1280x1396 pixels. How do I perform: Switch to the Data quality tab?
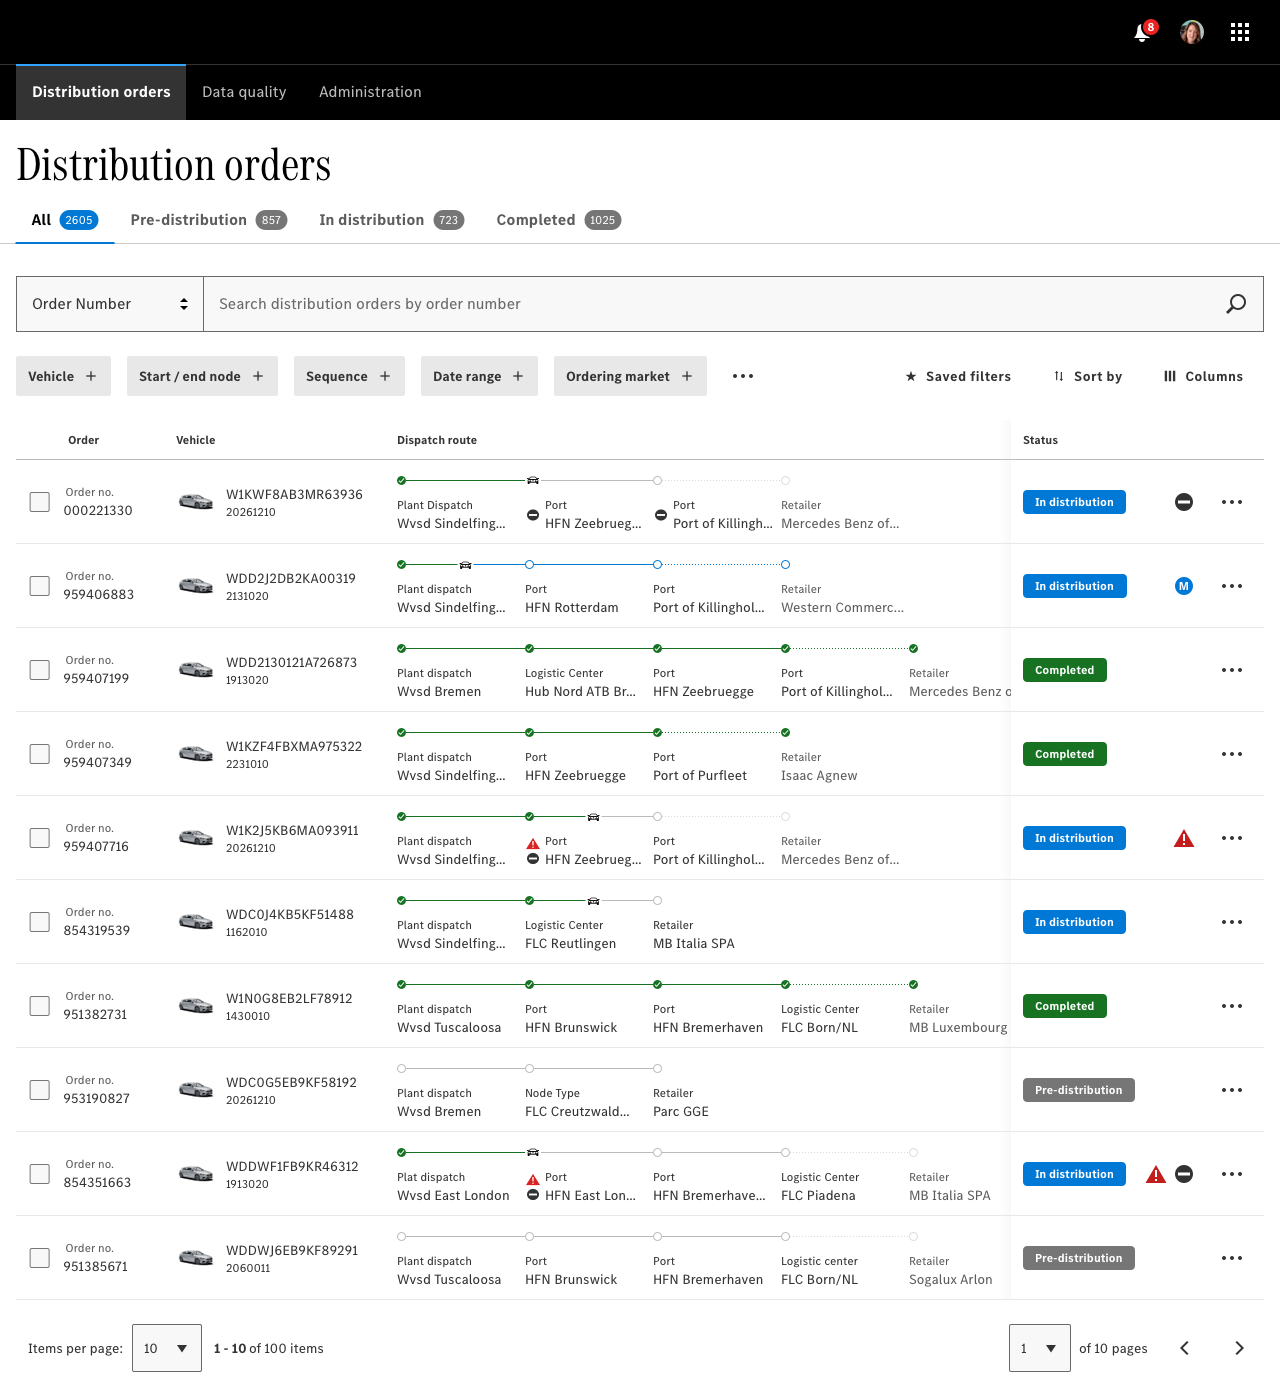click(244, 92)
